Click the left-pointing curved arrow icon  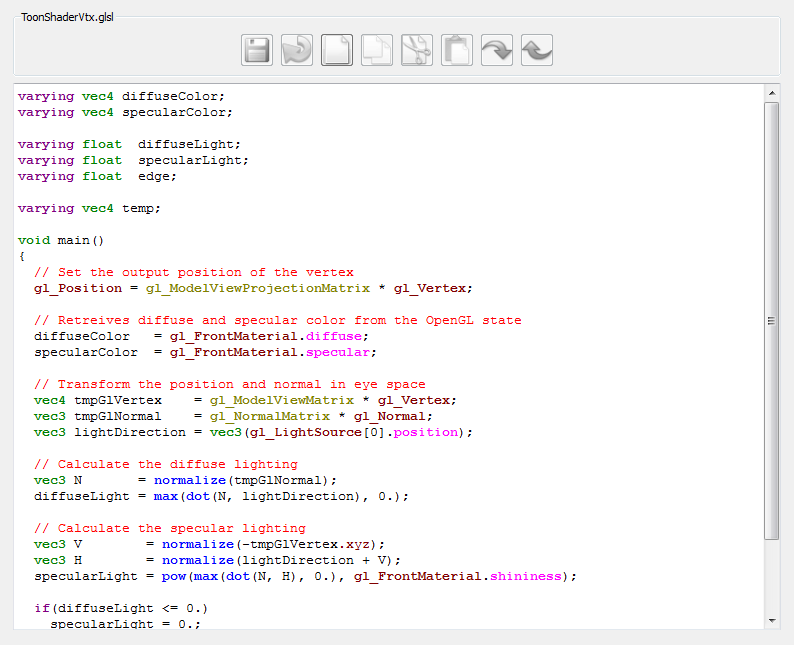[x=537, y=50]
